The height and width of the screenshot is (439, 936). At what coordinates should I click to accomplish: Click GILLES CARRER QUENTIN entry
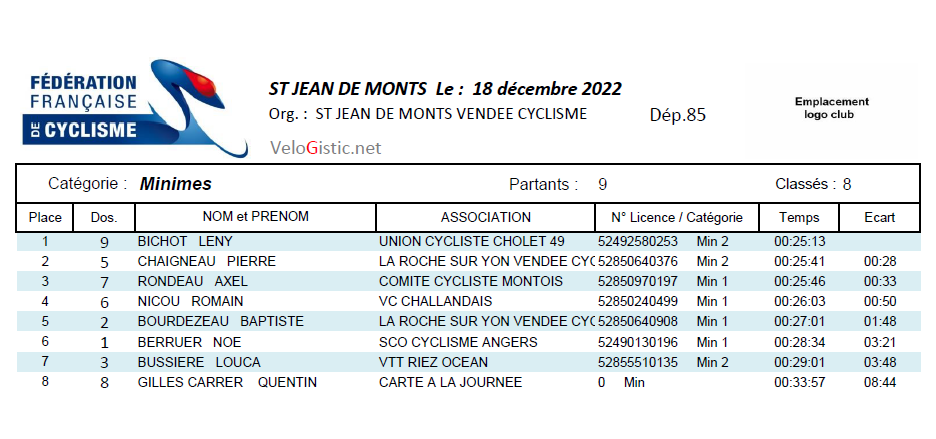(x=227, y=382)
